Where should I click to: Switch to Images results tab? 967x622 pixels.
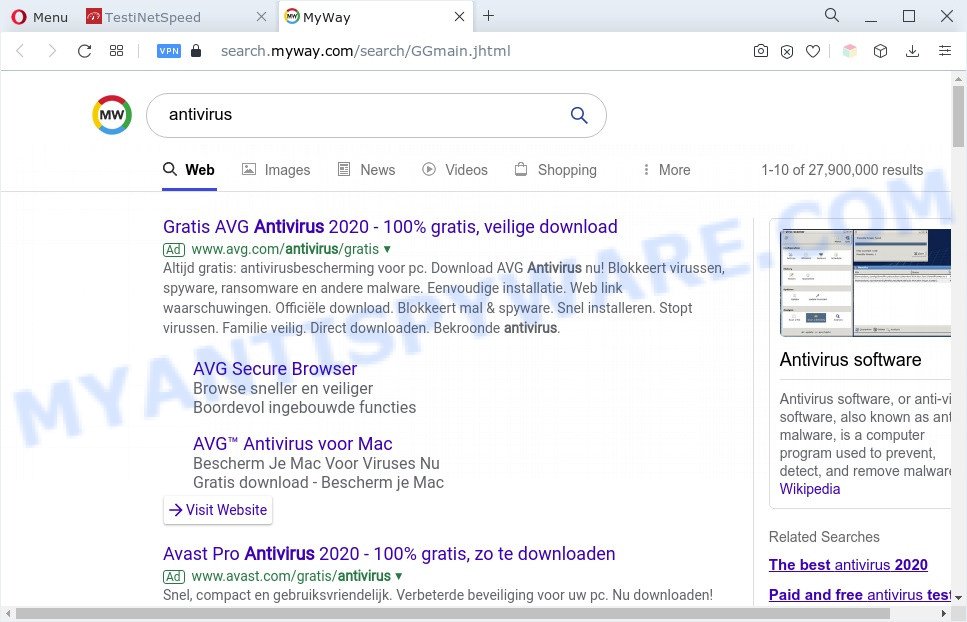click(276, 170)
